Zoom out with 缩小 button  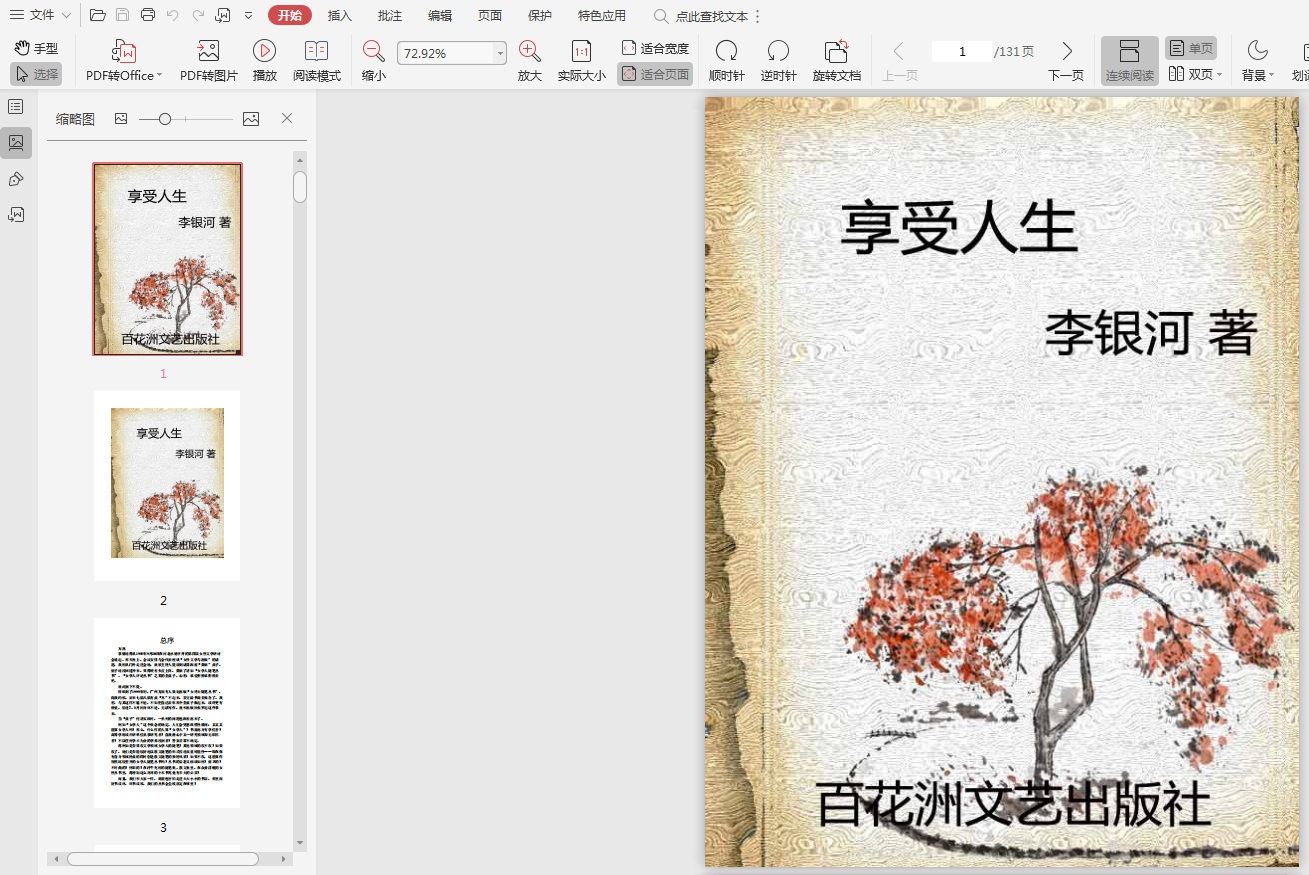point(374,61)
